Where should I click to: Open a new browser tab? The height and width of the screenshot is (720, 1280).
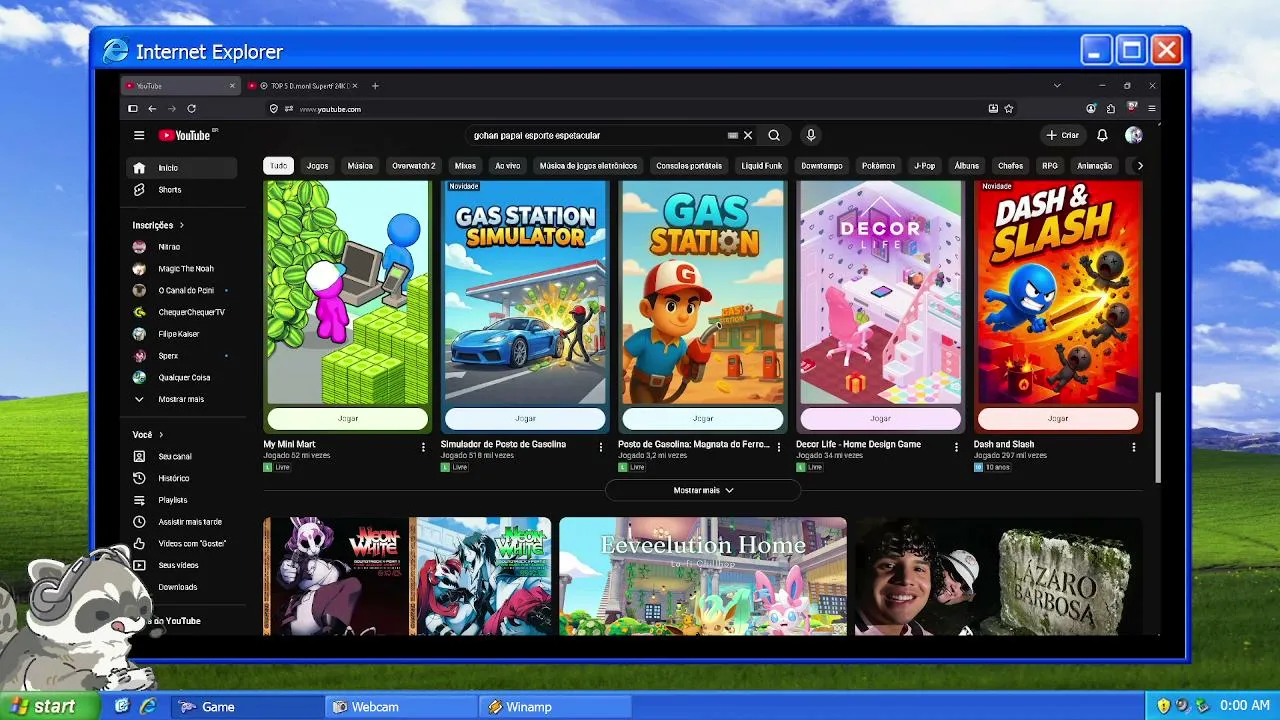coord(375,86)
